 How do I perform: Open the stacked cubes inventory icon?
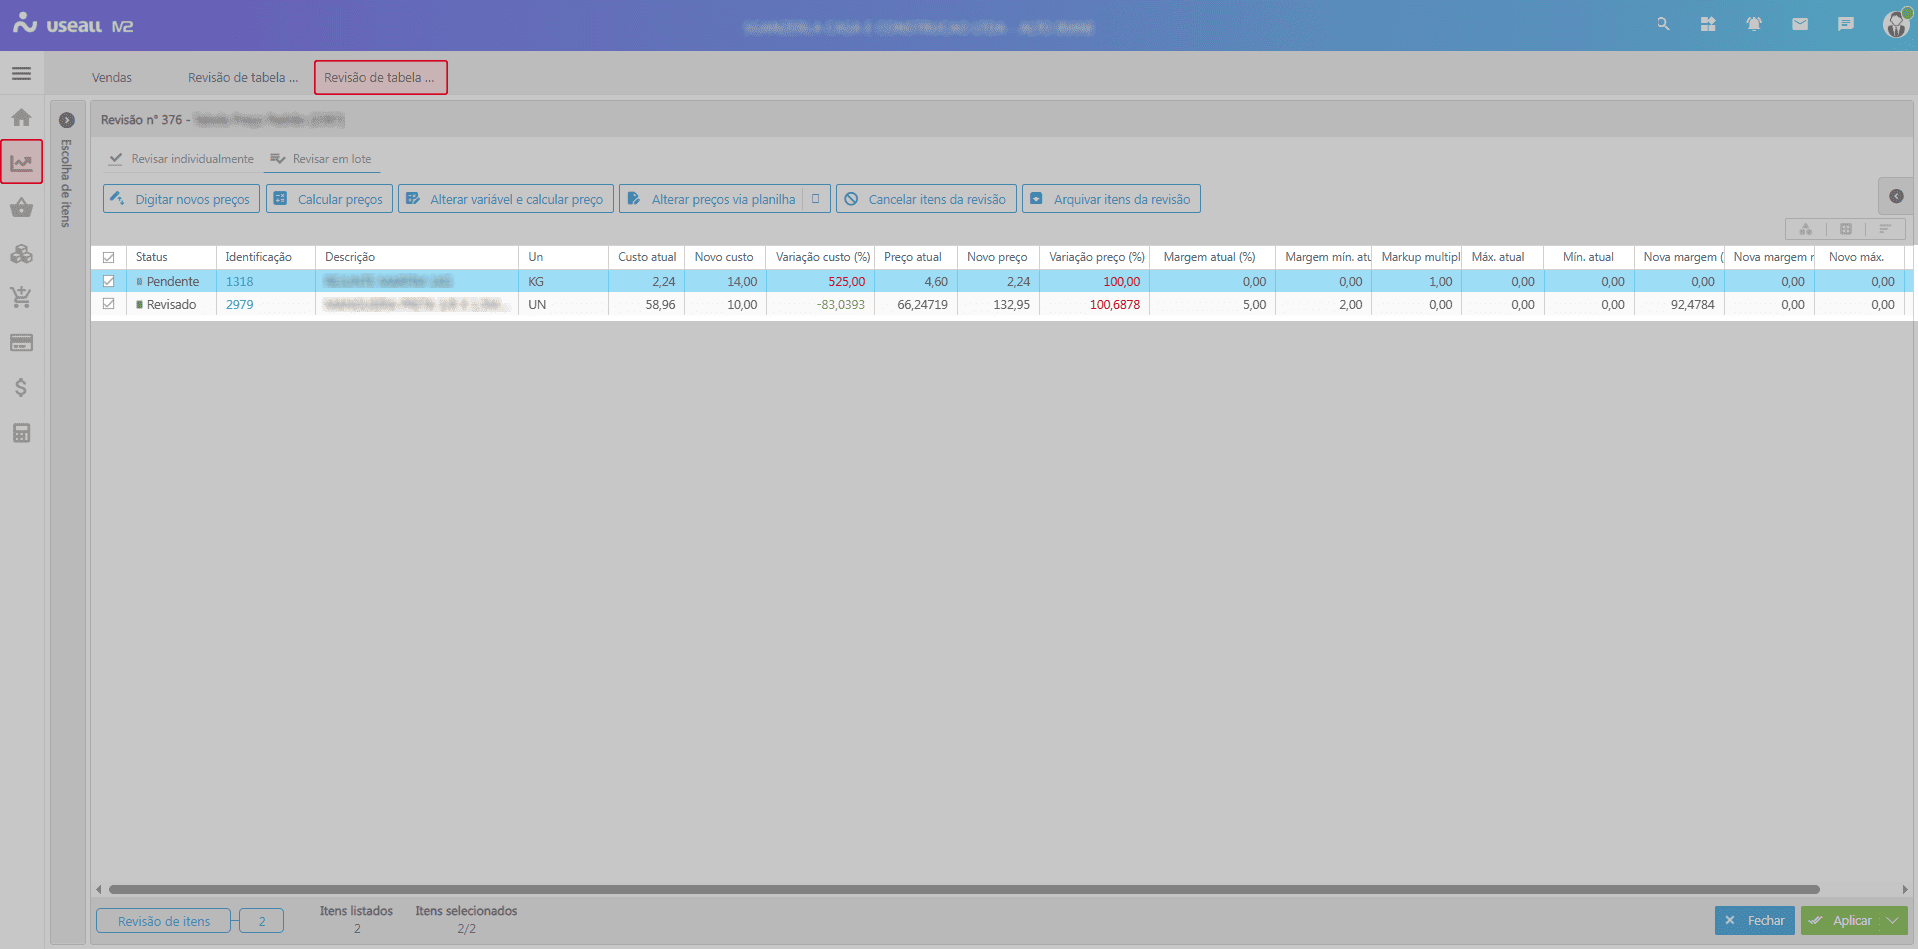coord(21,254)
